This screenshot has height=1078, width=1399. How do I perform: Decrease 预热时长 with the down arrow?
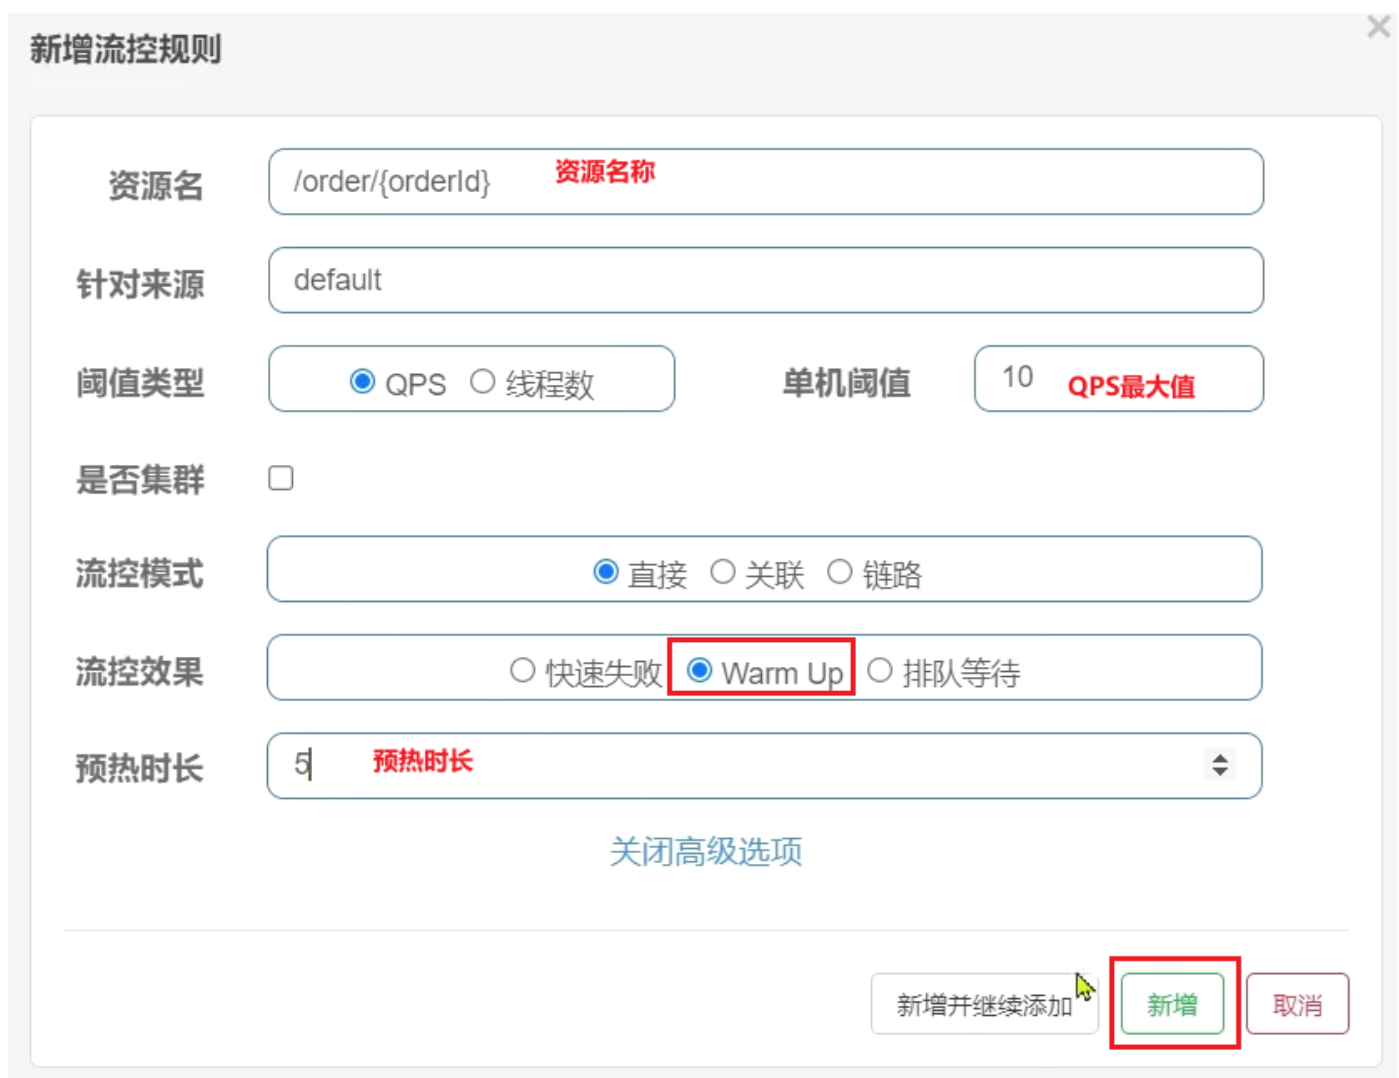(x=1220, y=773)
